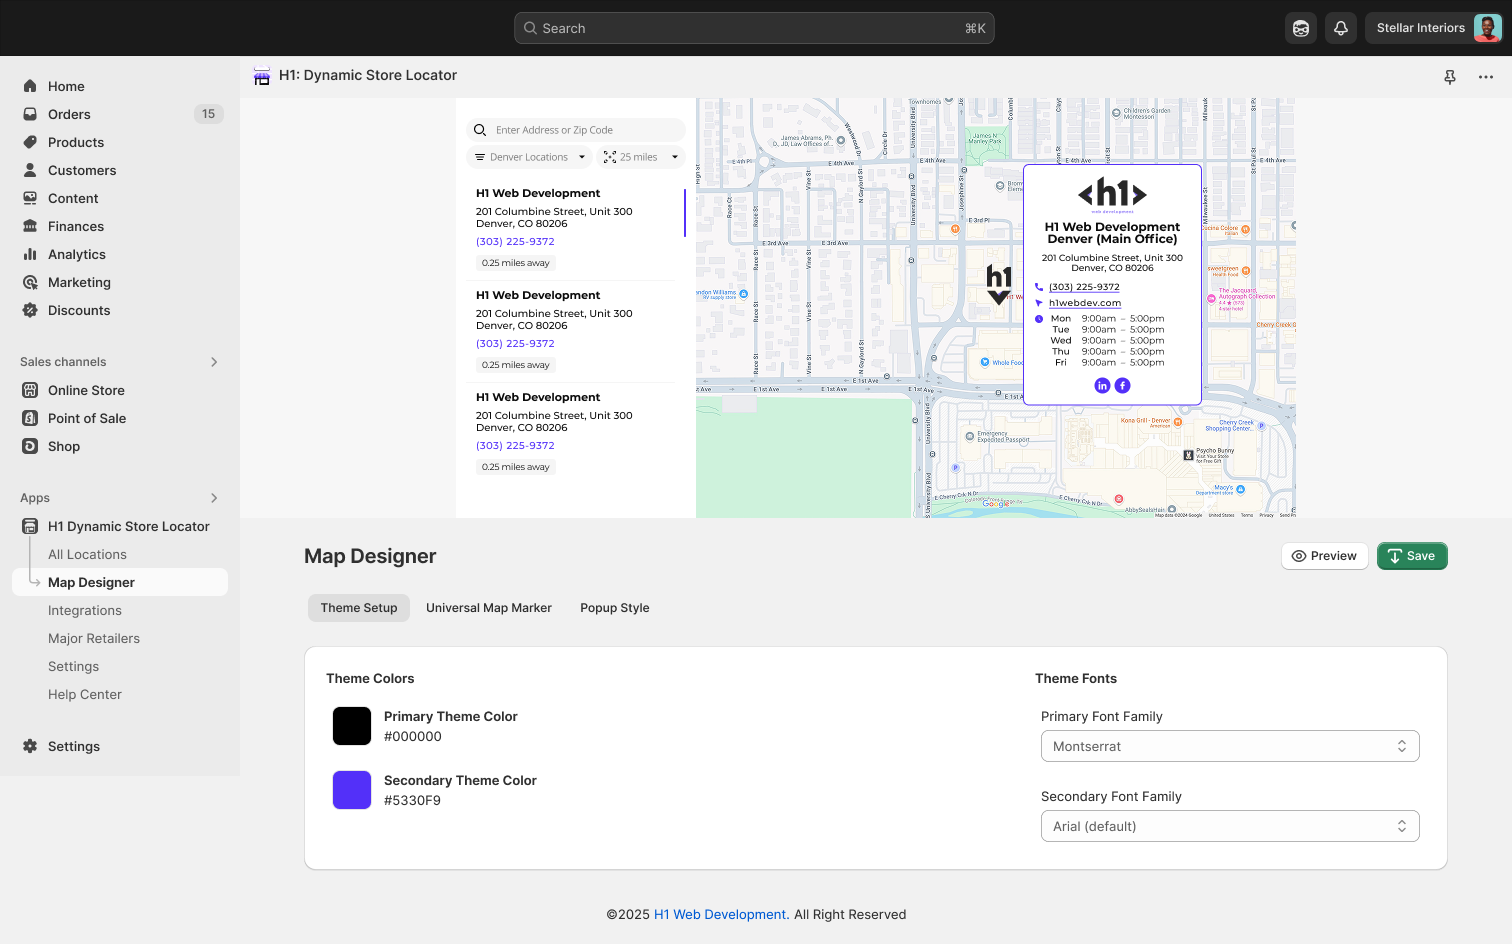Click the #5330F9 secondary color hex value
This screenshot has height=944, width=1512.
pyautogui.click(x=412, y=800)
